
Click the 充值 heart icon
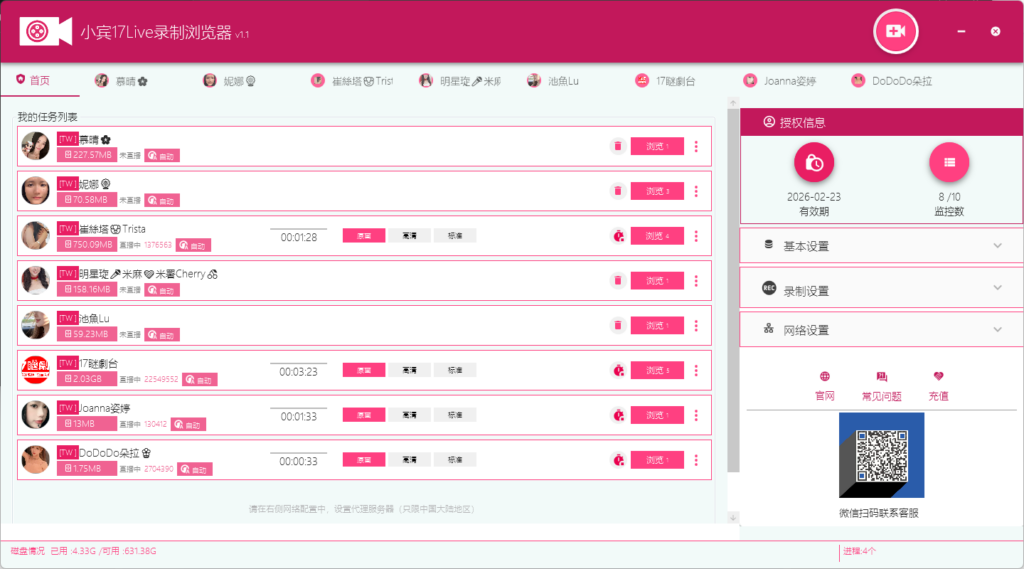pos(938,376)
